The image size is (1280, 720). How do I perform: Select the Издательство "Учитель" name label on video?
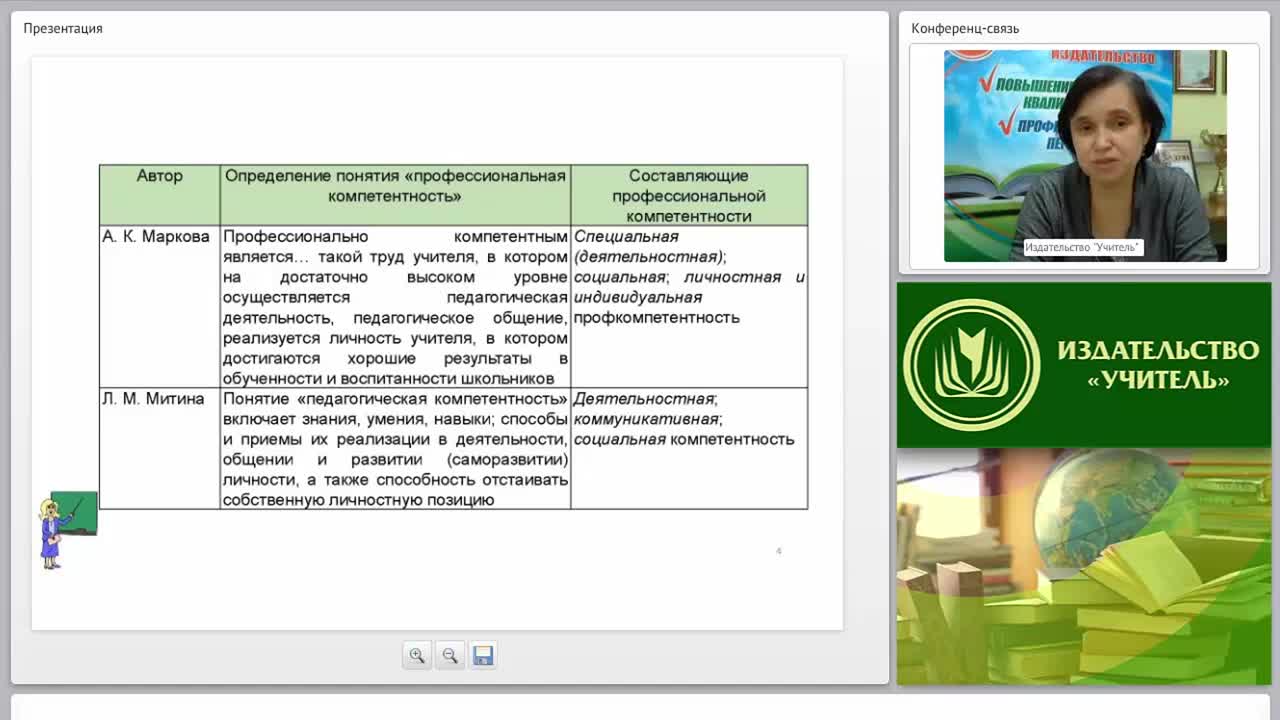[x=1082, y=247]
